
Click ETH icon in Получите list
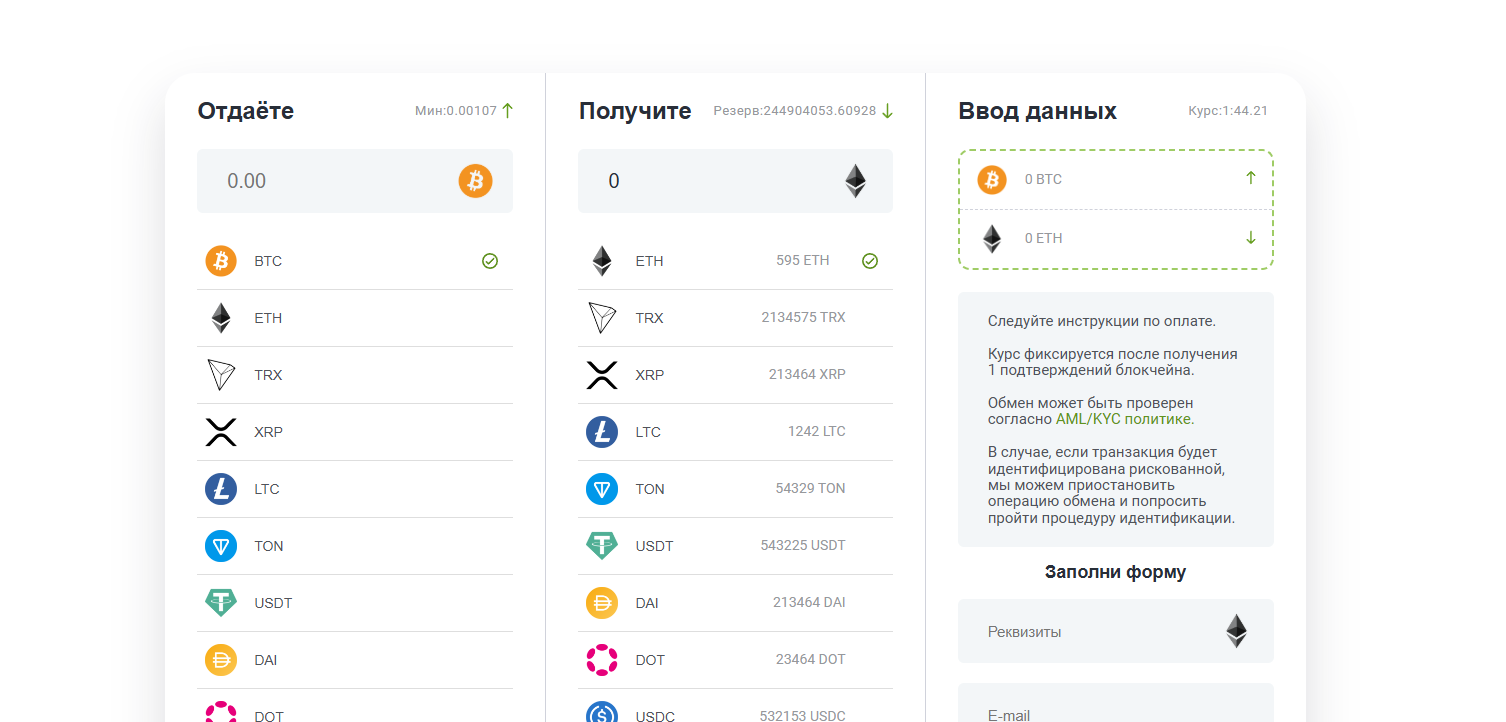pos(602,261)
